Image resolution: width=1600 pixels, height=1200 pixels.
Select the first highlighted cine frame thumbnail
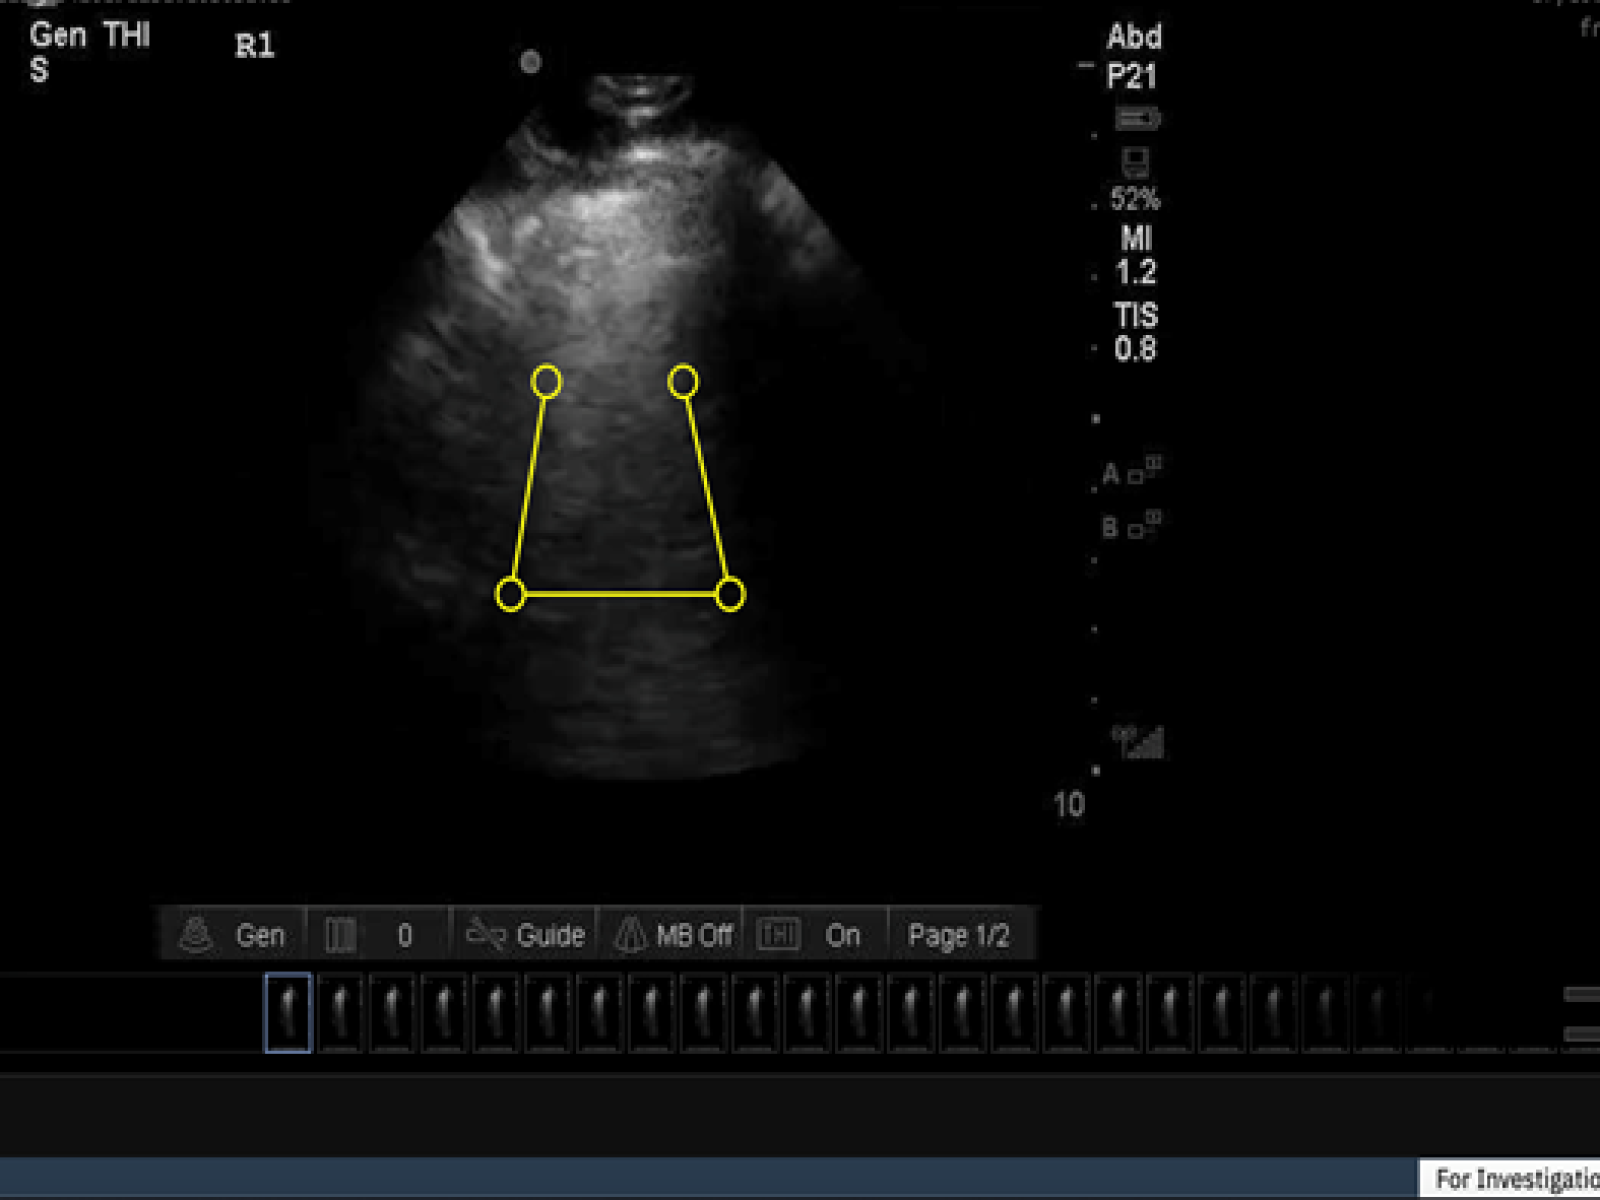point(288,1012)
